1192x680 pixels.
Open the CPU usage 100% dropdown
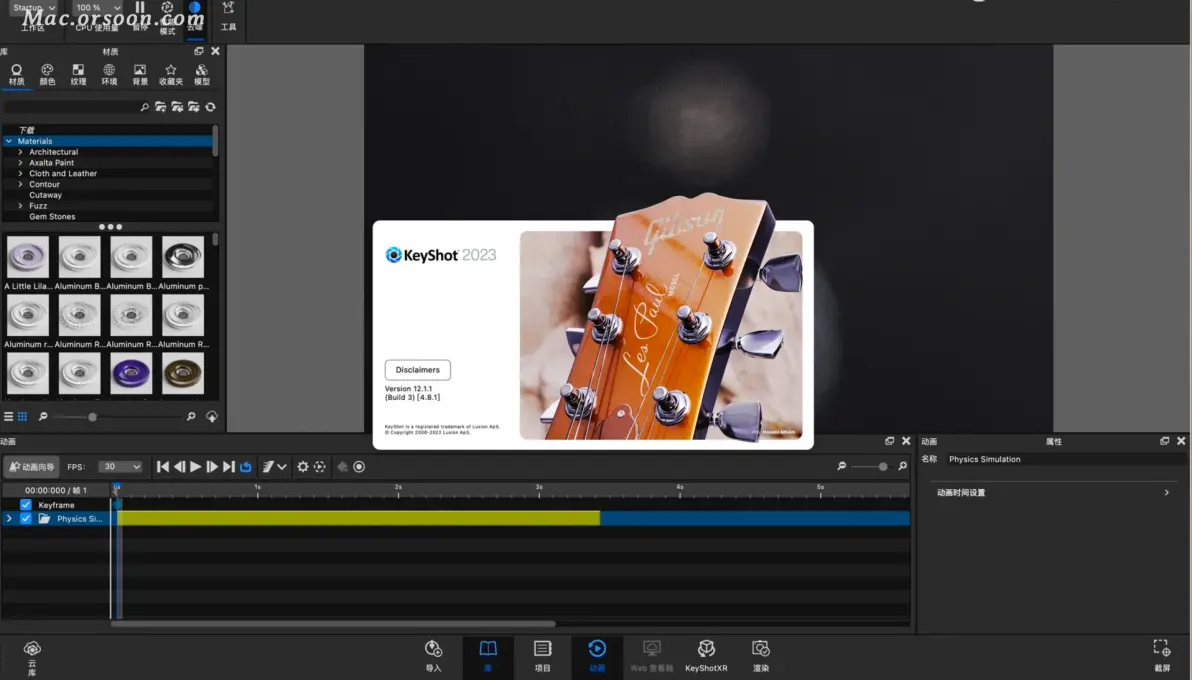click(x=97, y=8)
